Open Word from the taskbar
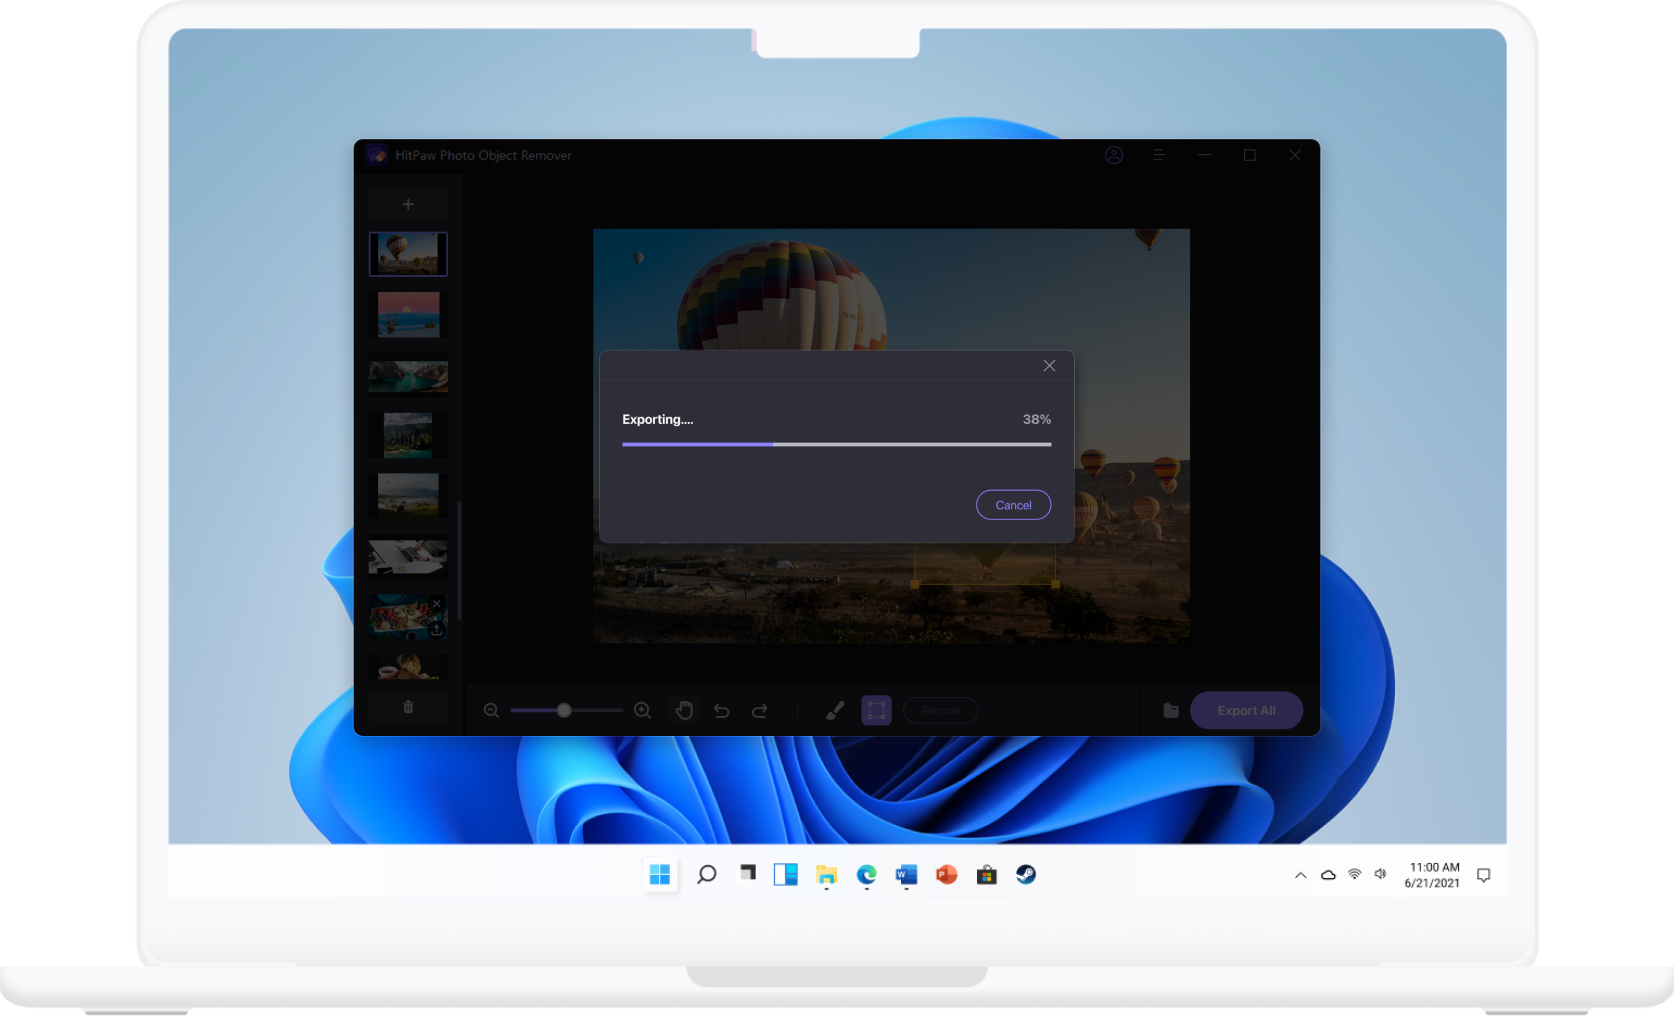Screen dimensions: 1674x1016 click(x=906, y=875)
